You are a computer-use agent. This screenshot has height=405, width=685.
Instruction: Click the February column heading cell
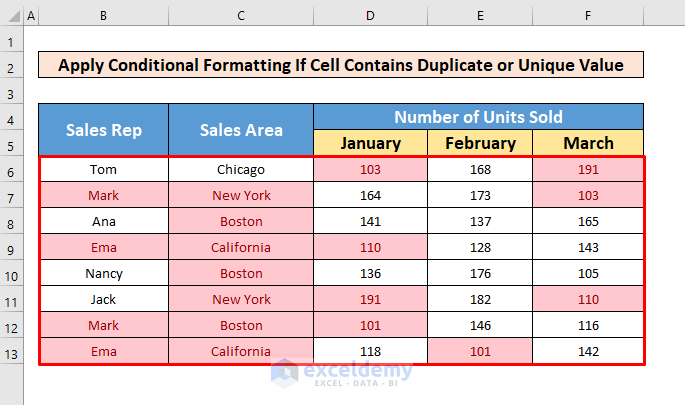pyautogui.click(x=480, y=143)
